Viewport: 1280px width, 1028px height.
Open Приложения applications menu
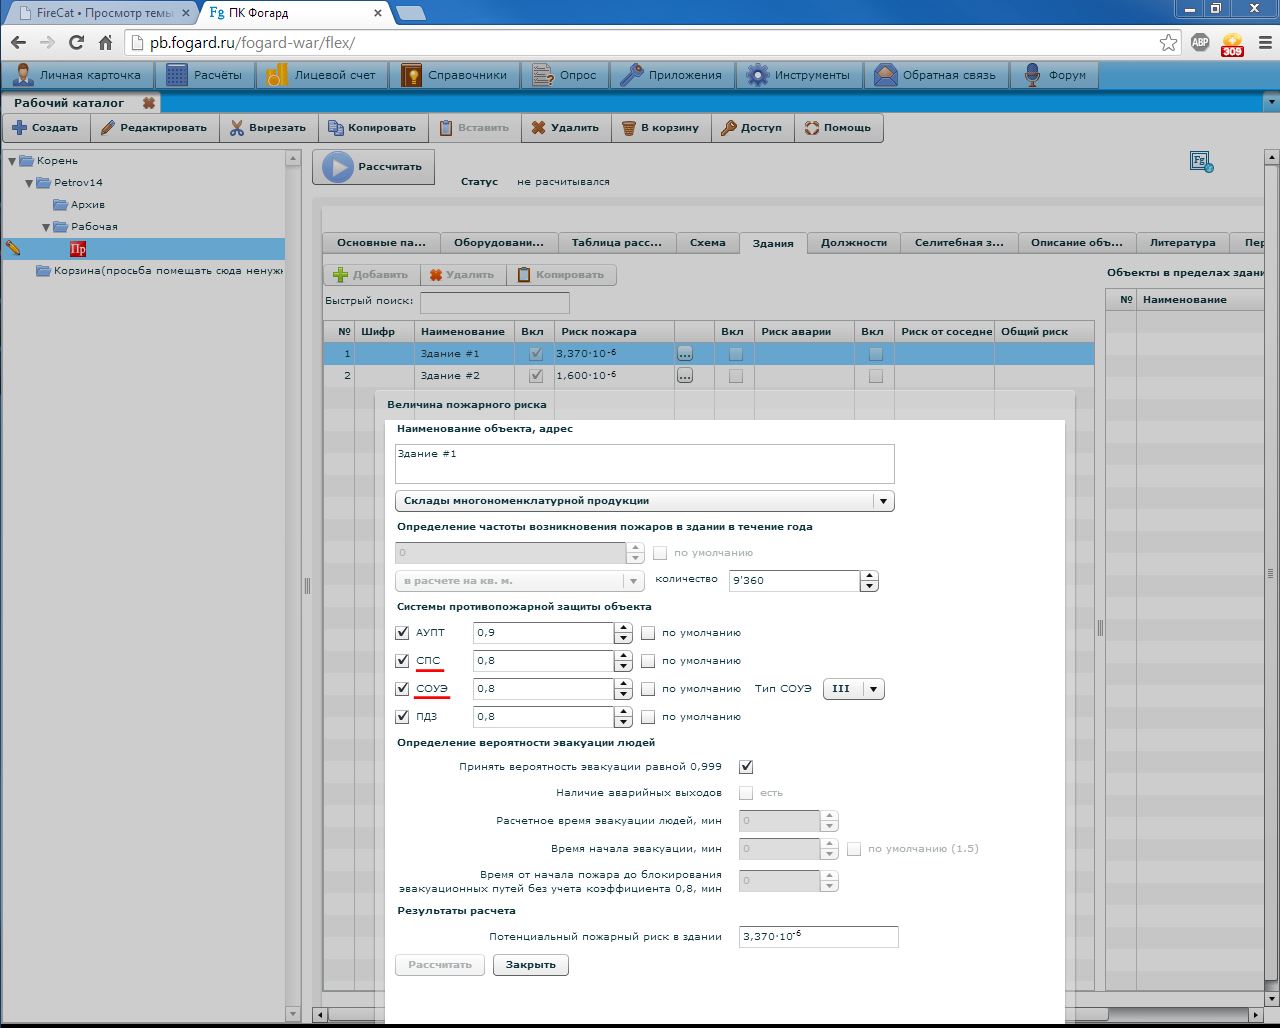click(672, 75)
